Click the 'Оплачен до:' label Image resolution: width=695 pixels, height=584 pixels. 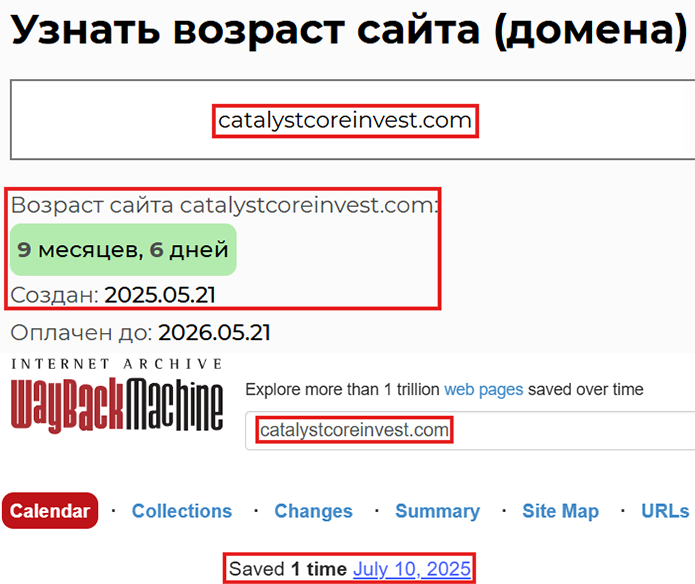click(x=82, y=332)
